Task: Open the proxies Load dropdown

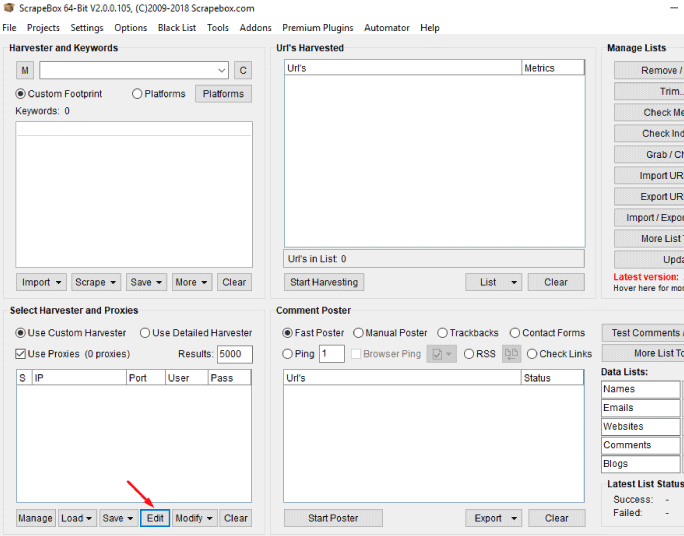Action: point(77,518)
